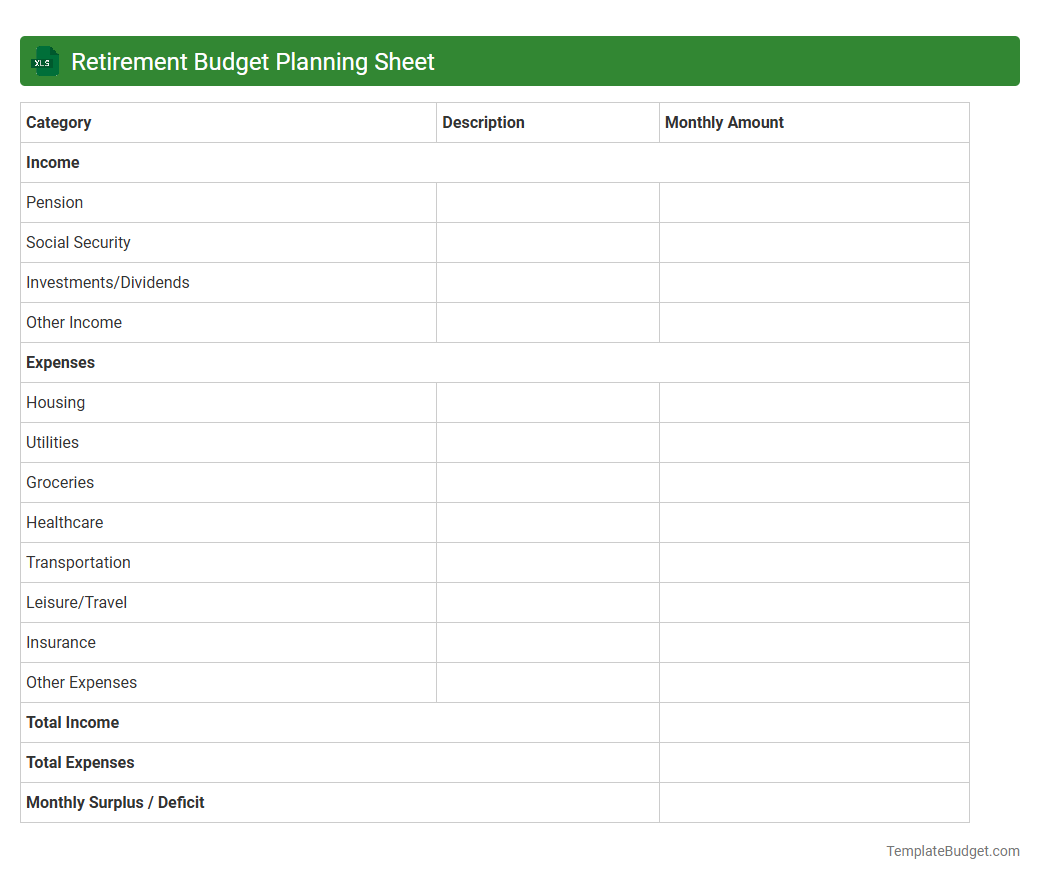Click the Healthcare expense label
This screenshot has height=880, width=1040.
pos(64,522)
